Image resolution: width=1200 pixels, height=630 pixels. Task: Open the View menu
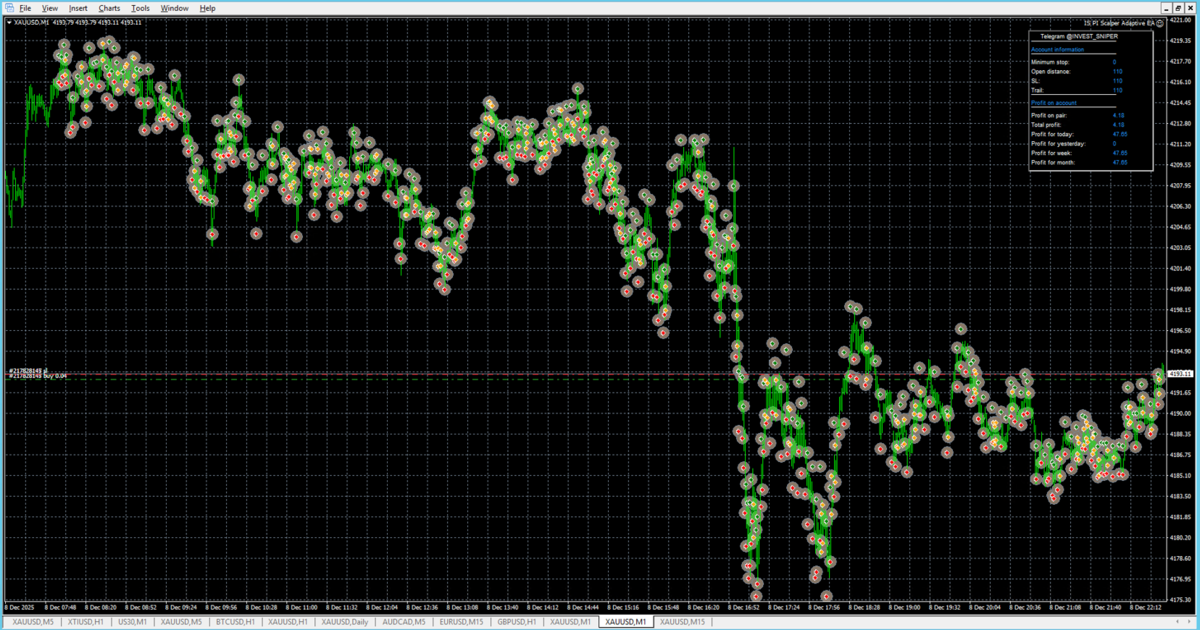pos(50,8)
